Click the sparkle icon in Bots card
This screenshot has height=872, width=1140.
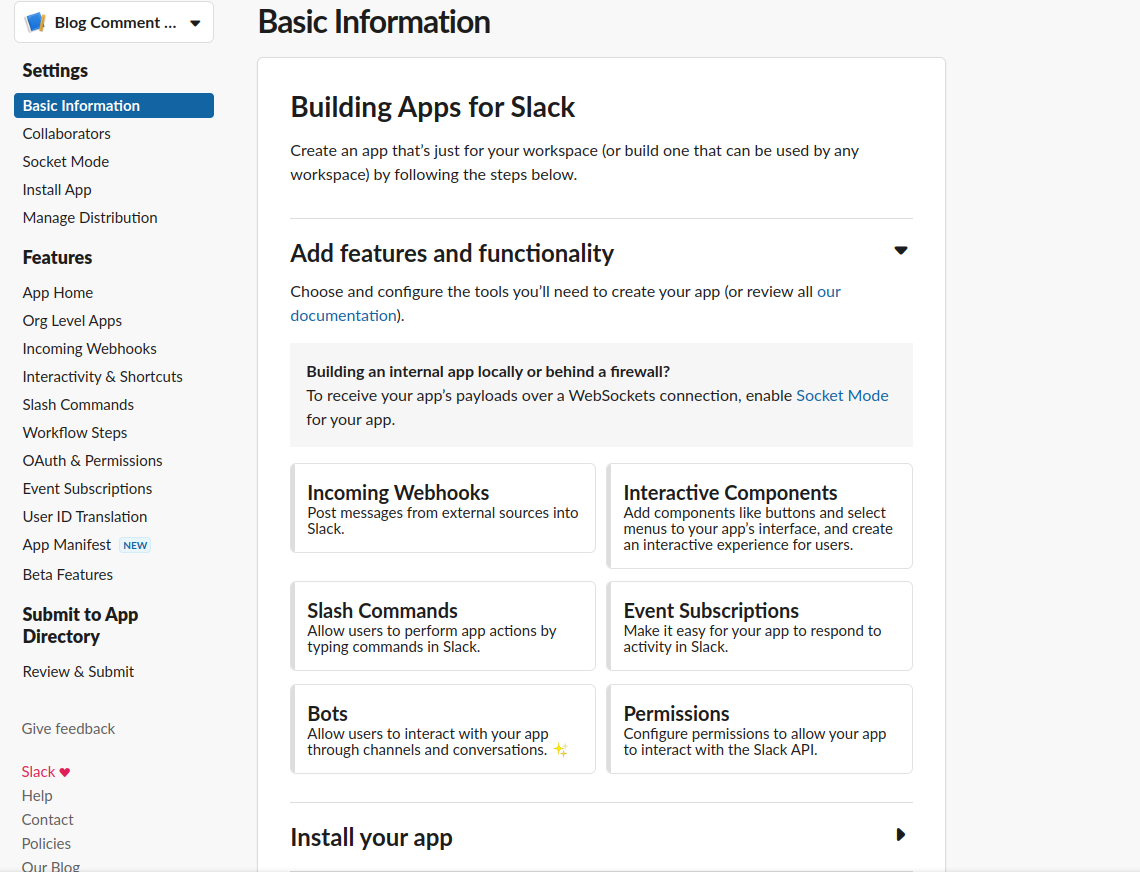(x=561, y=750)
